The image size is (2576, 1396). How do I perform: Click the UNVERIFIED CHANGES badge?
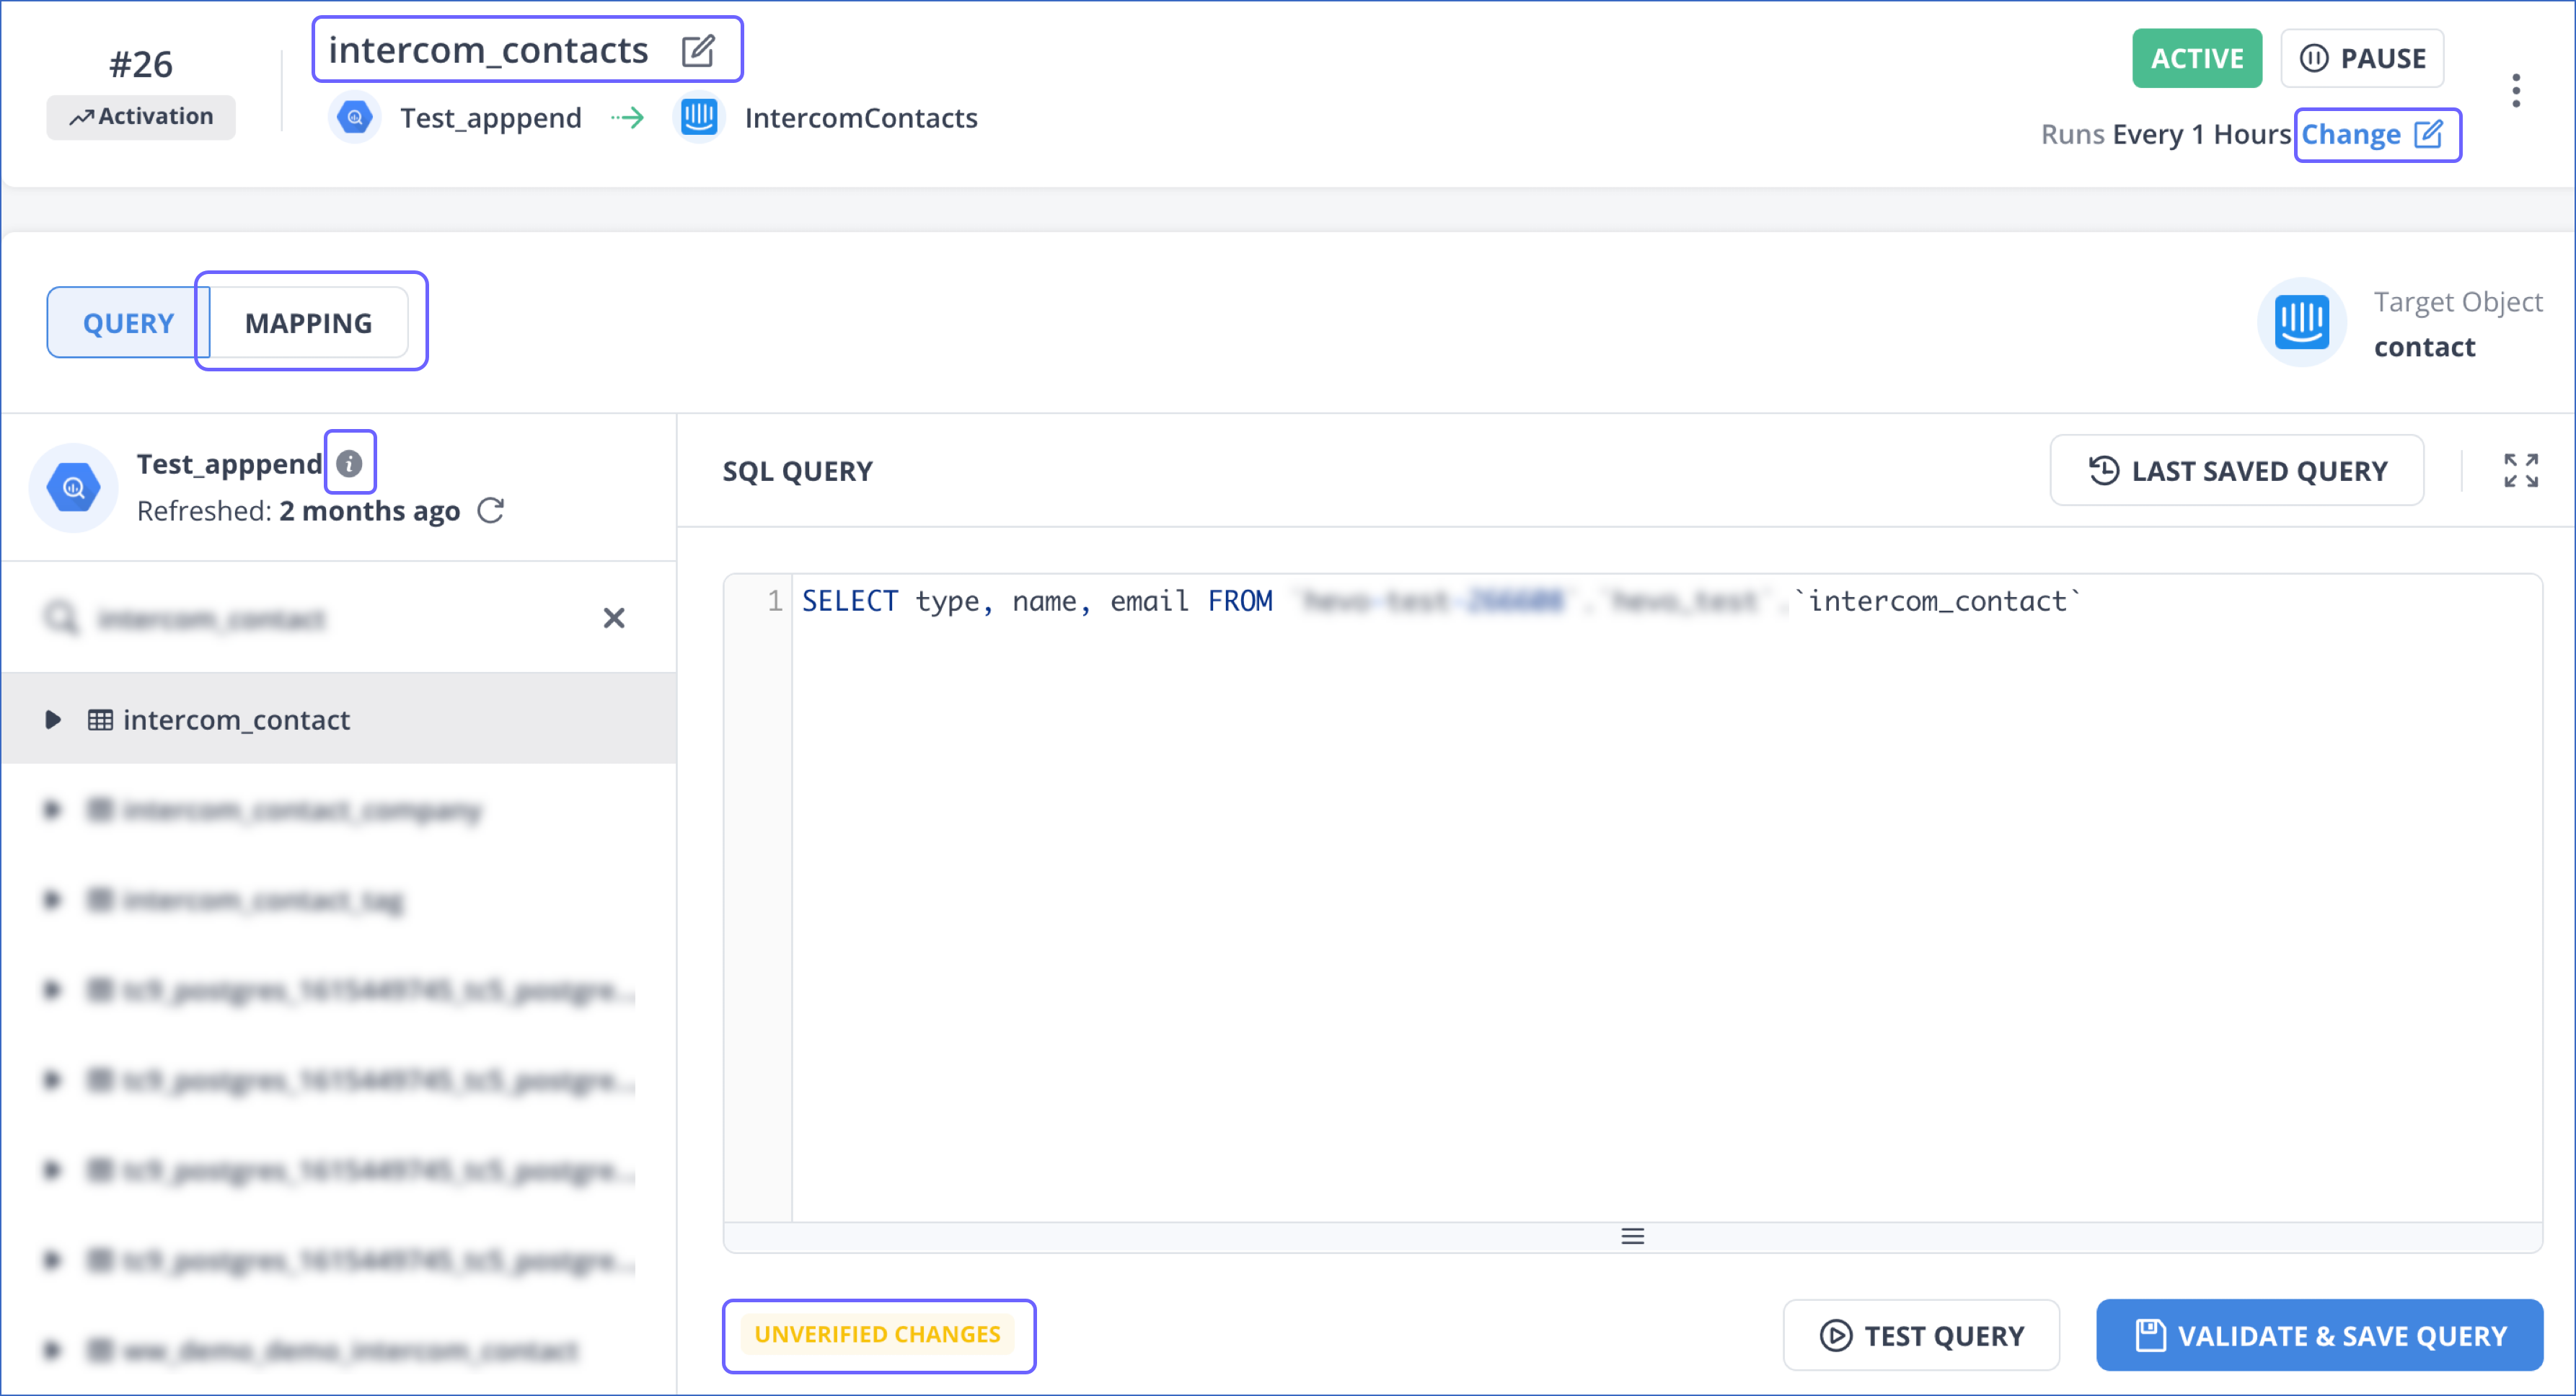877,1334
